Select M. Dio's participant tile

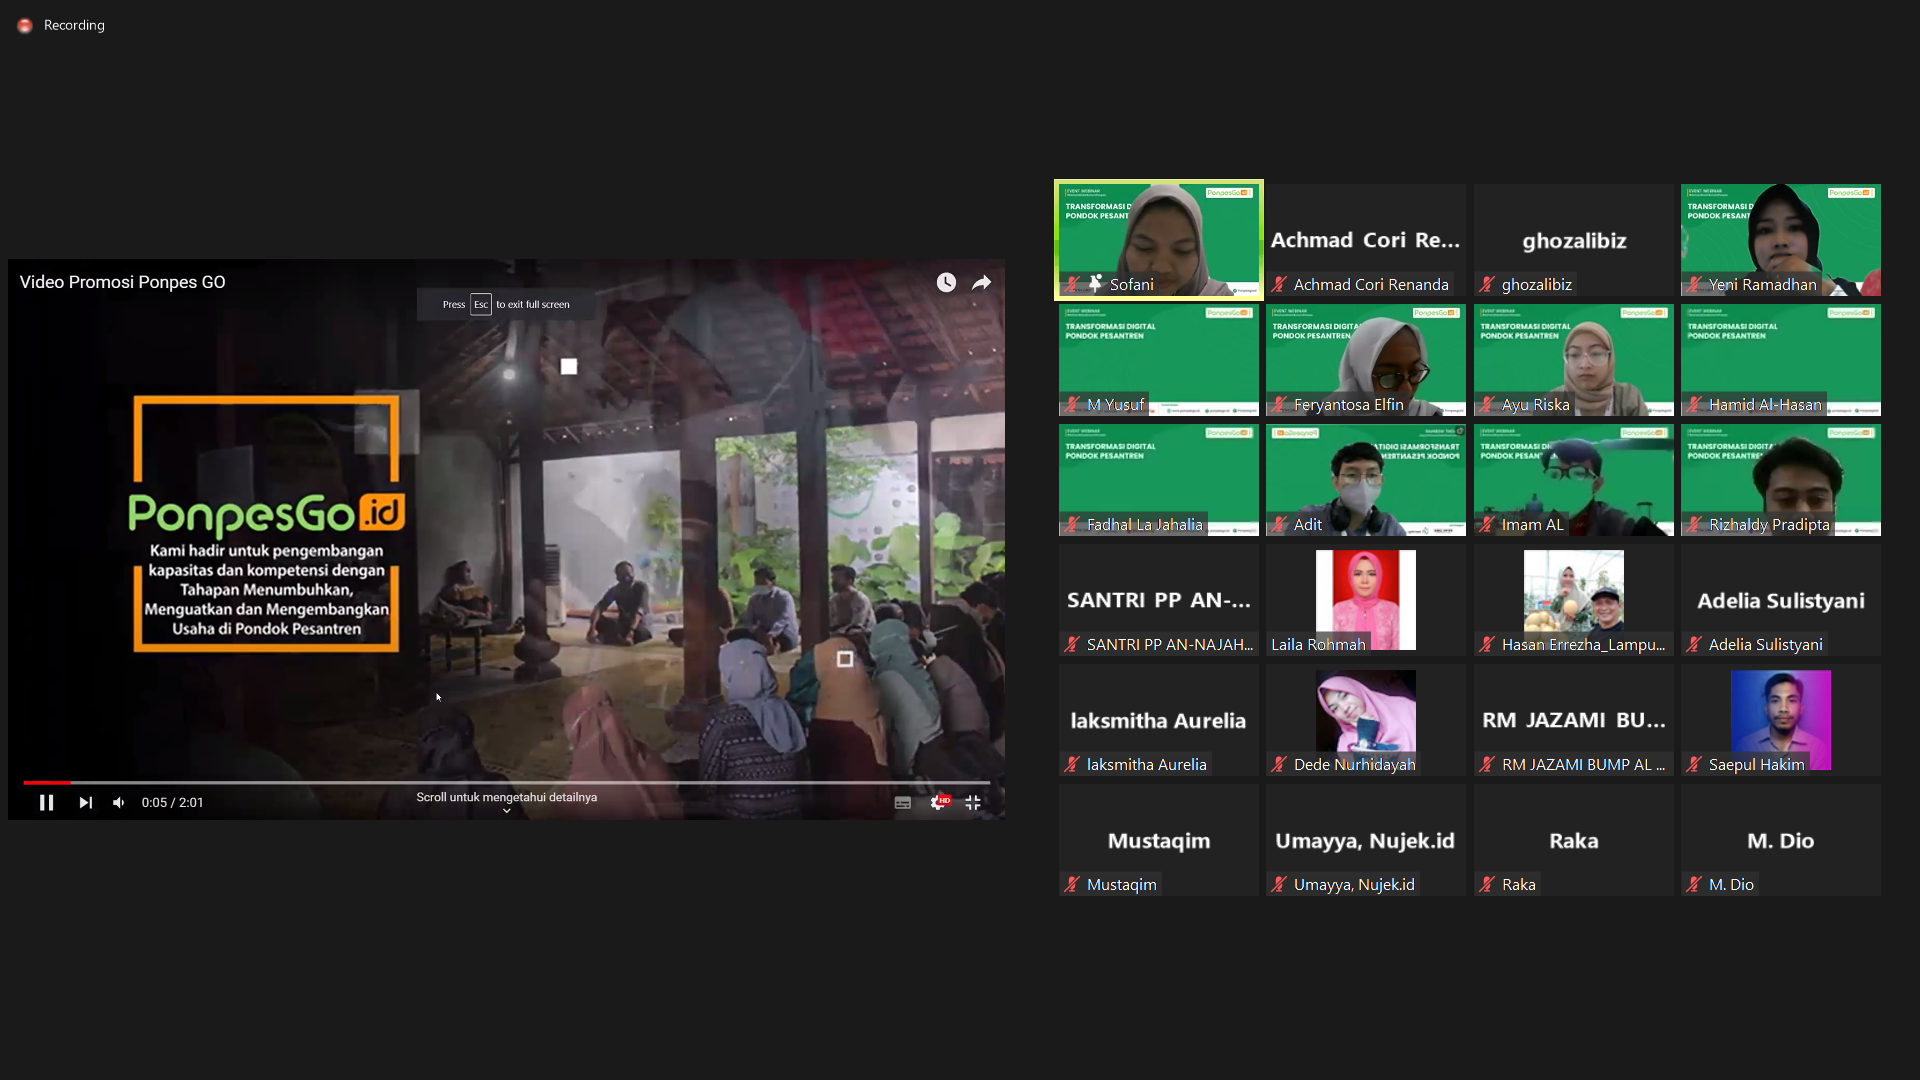coord(1781,840)
